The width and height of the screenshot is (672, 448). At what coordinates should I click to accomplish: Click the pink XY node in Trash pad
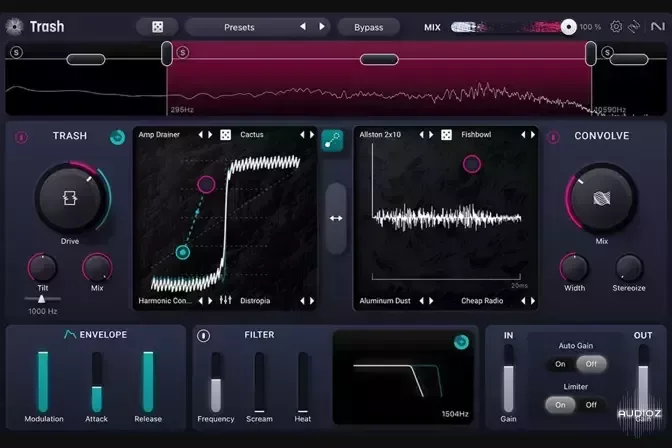click(x=206, y=184)
